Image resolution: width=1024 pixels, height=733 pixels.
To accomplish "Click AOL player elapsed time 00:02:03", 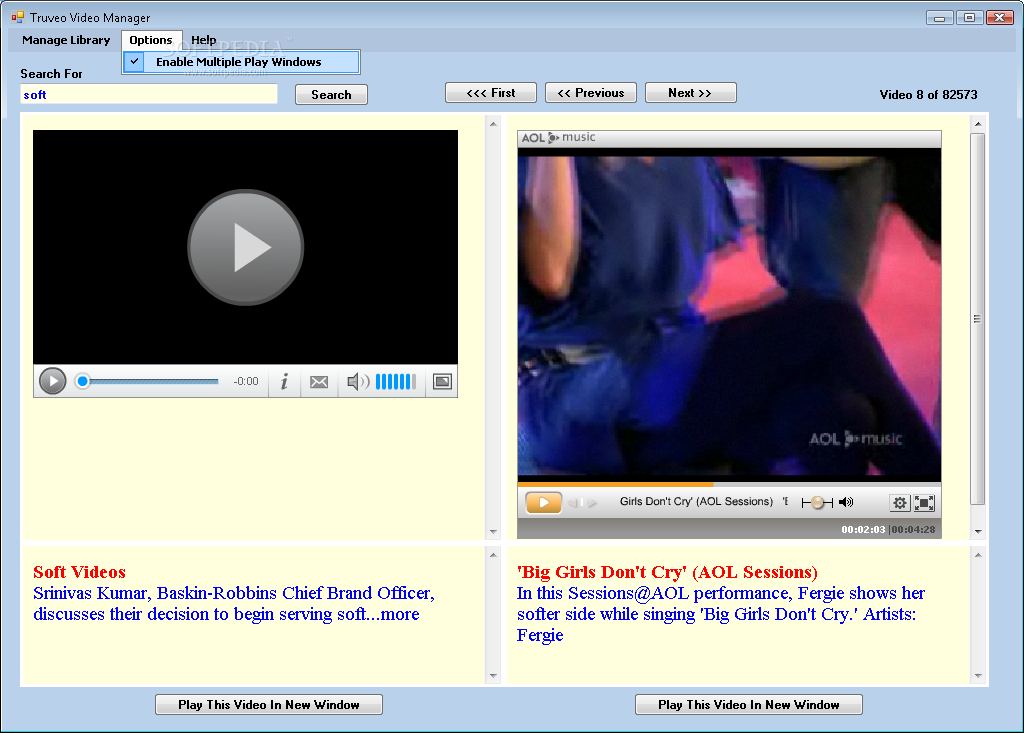I will (x=863, y=530).
